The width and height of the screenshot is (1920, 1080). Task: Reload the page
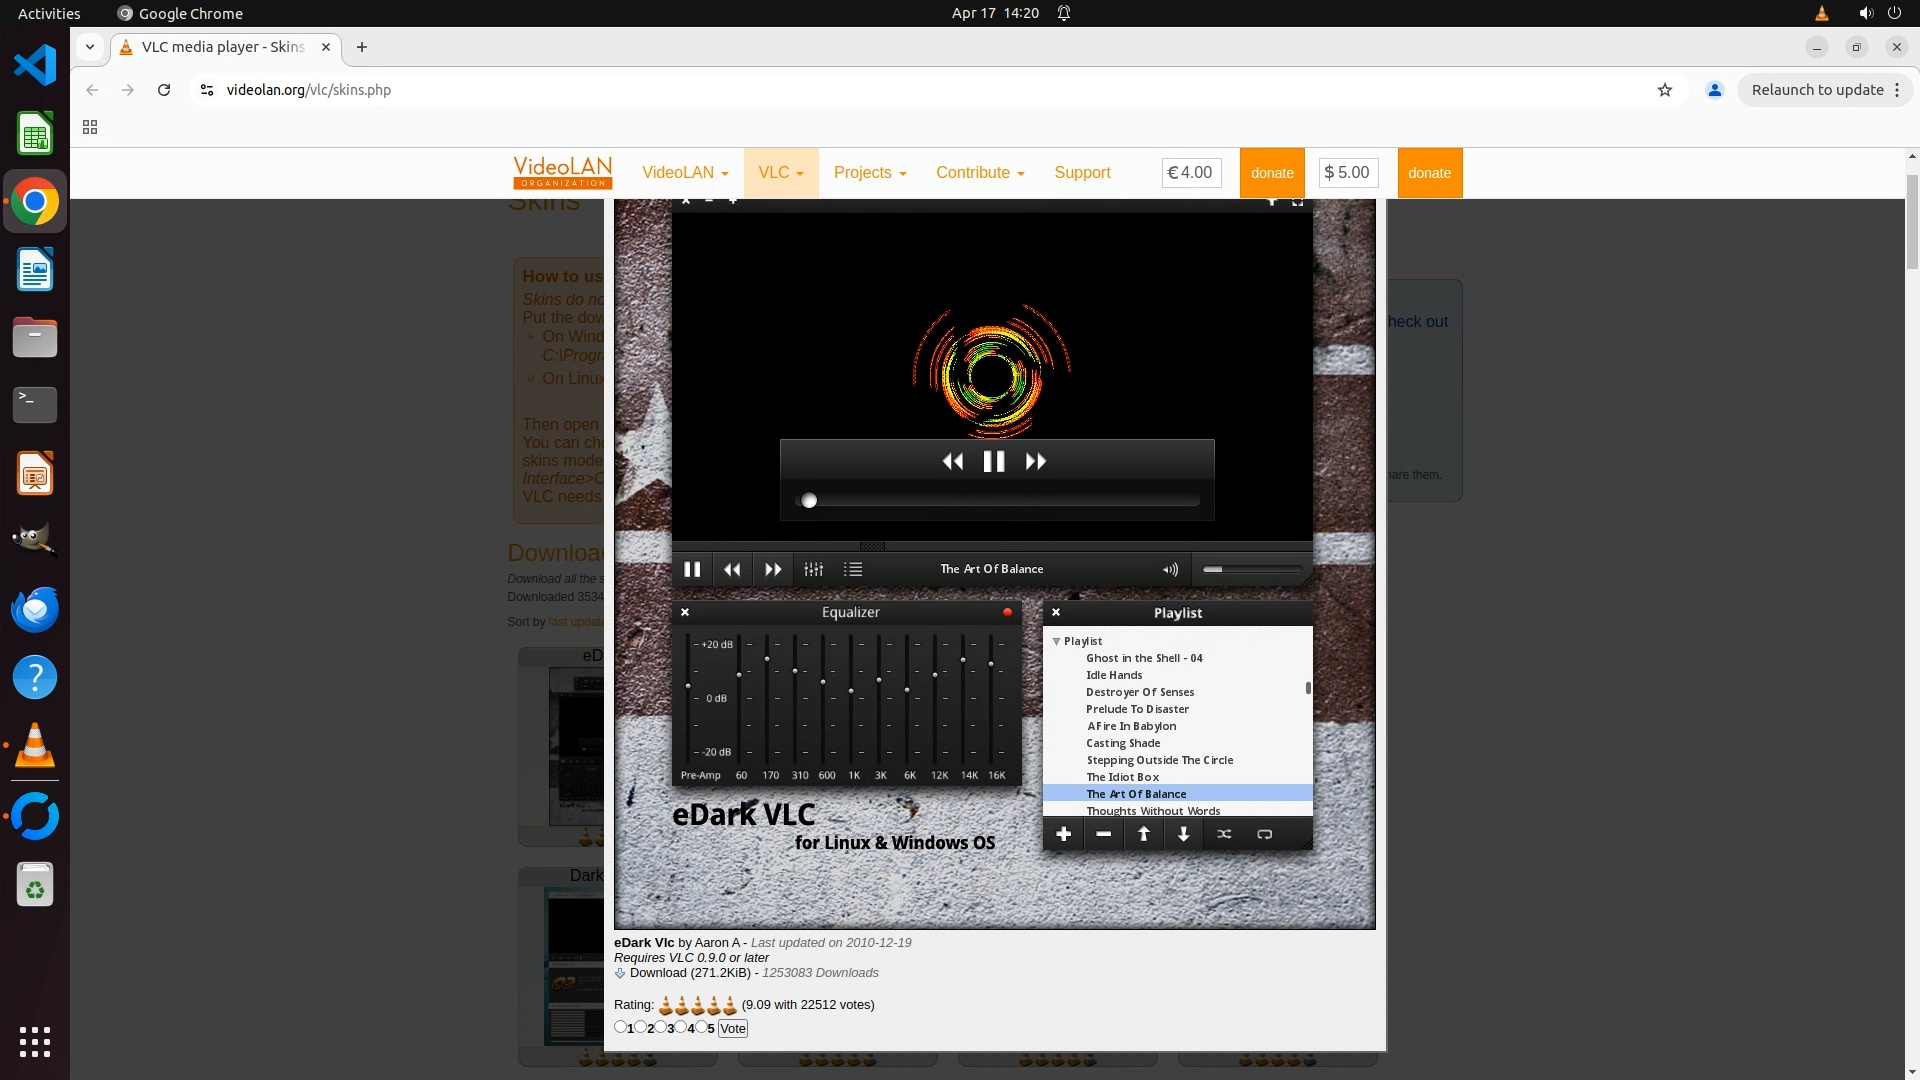click(x=164, y=90)
